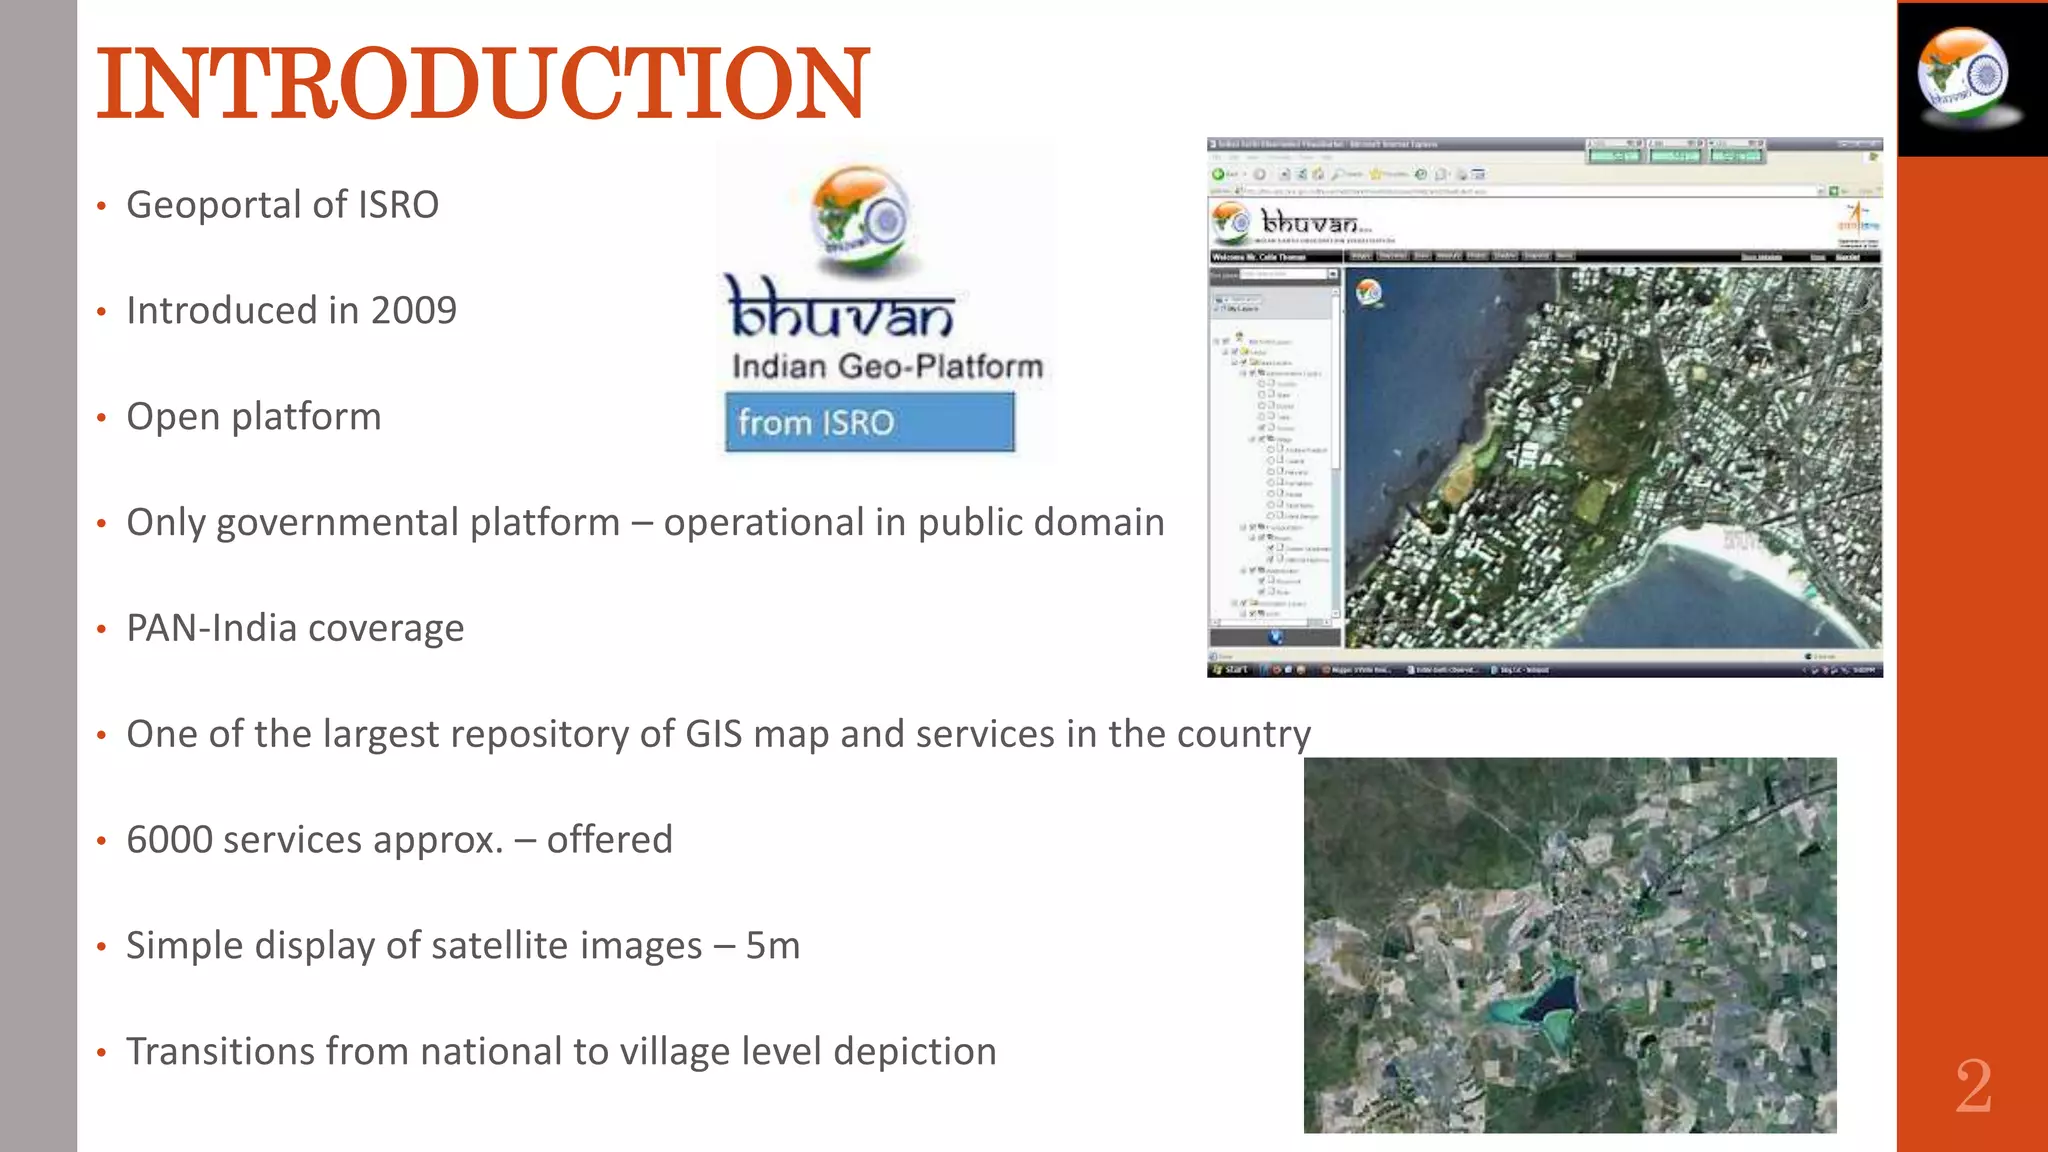
Task: Click the Bhuvan logo overlay on the map
Action: pos(1369,292)
